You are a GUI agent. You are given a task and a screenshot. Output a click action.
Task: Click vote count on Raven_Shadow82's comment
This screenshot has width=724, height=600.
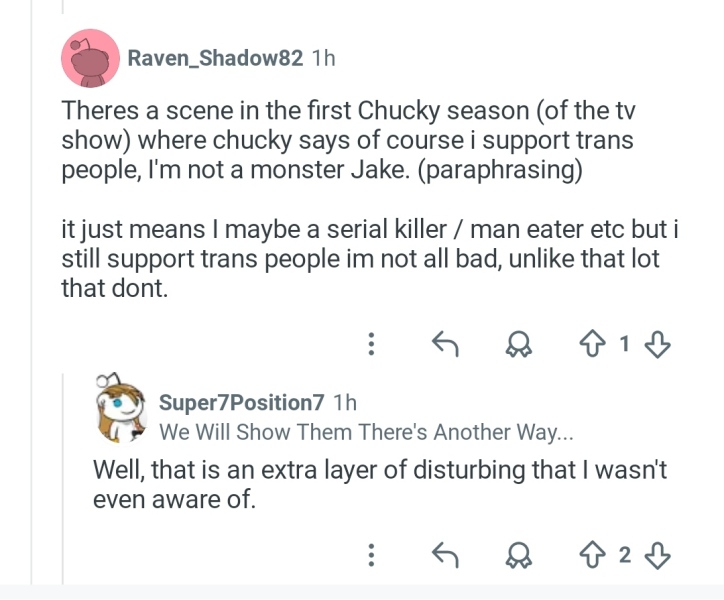pyautogui.click(x=625, y=344)
